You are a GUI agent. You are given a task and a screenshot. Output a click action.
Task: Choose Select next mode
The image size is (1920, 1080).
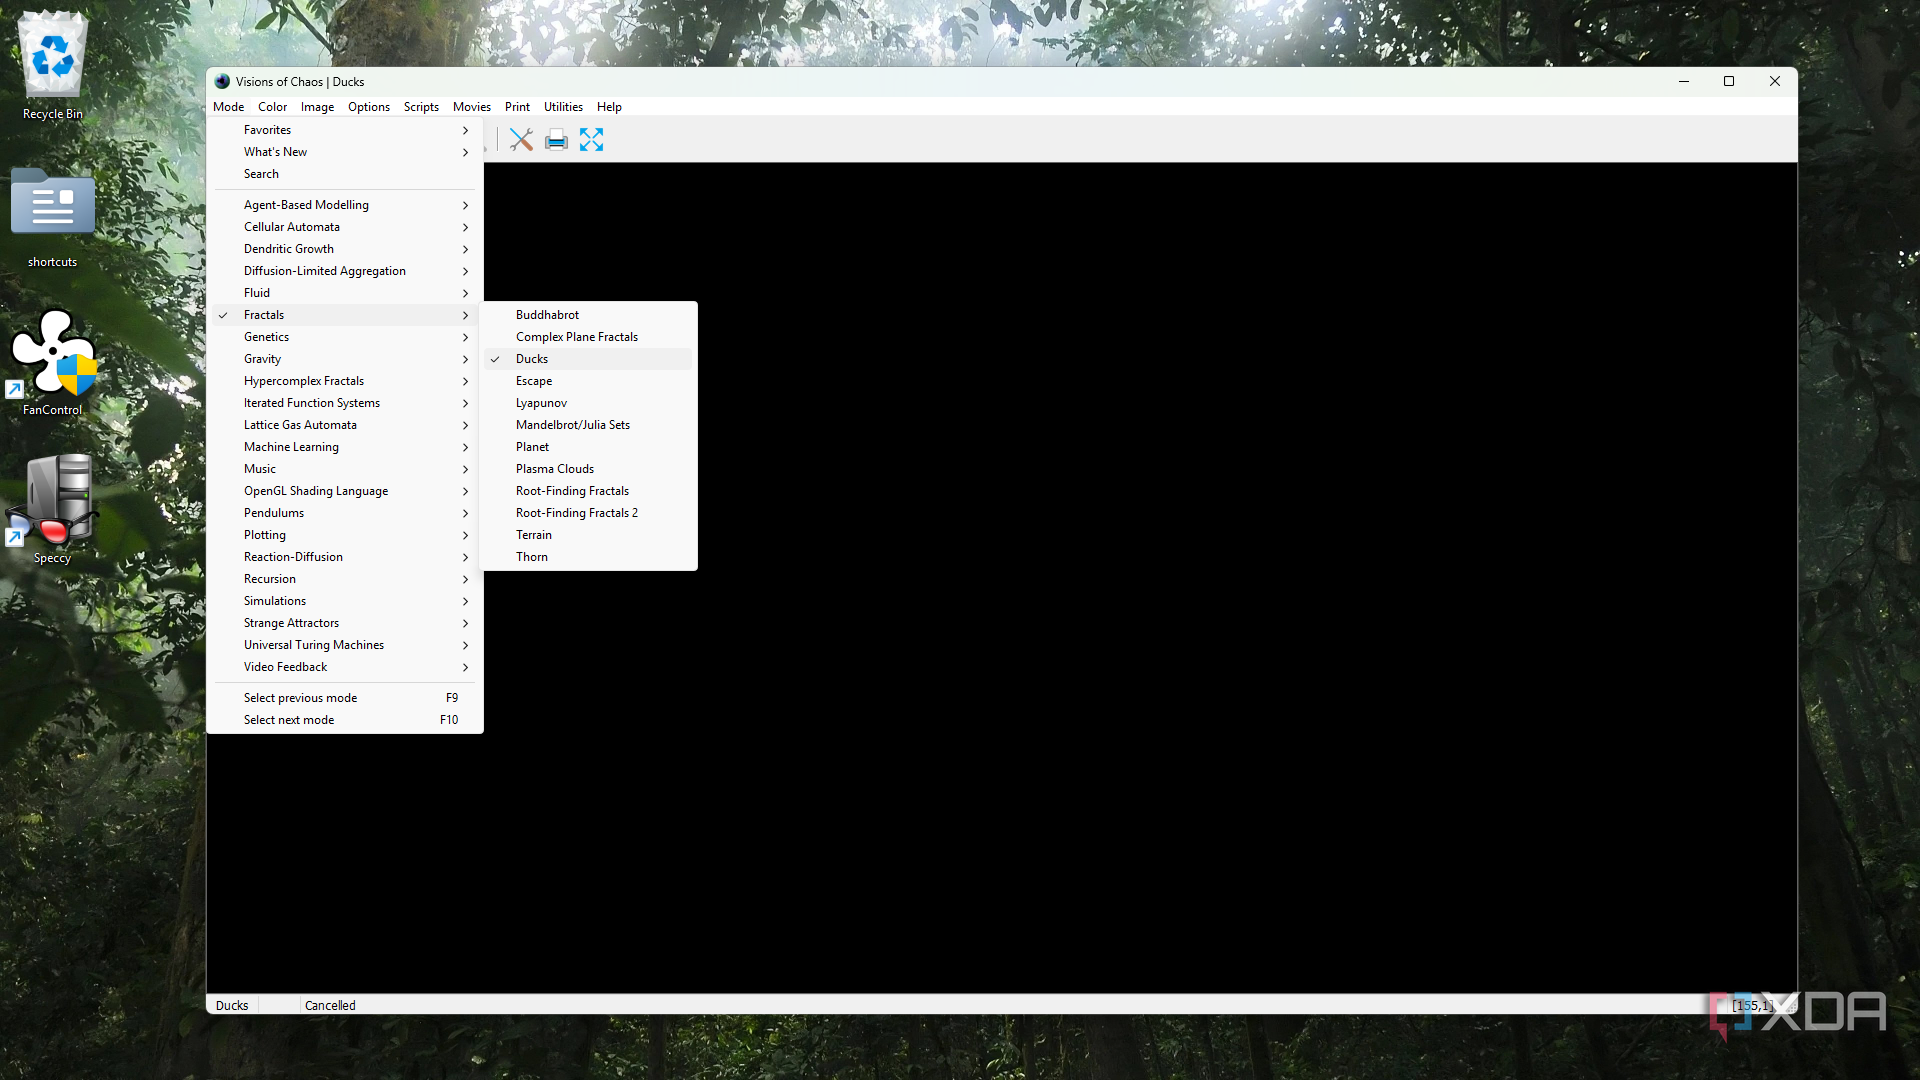coord(345,720)
